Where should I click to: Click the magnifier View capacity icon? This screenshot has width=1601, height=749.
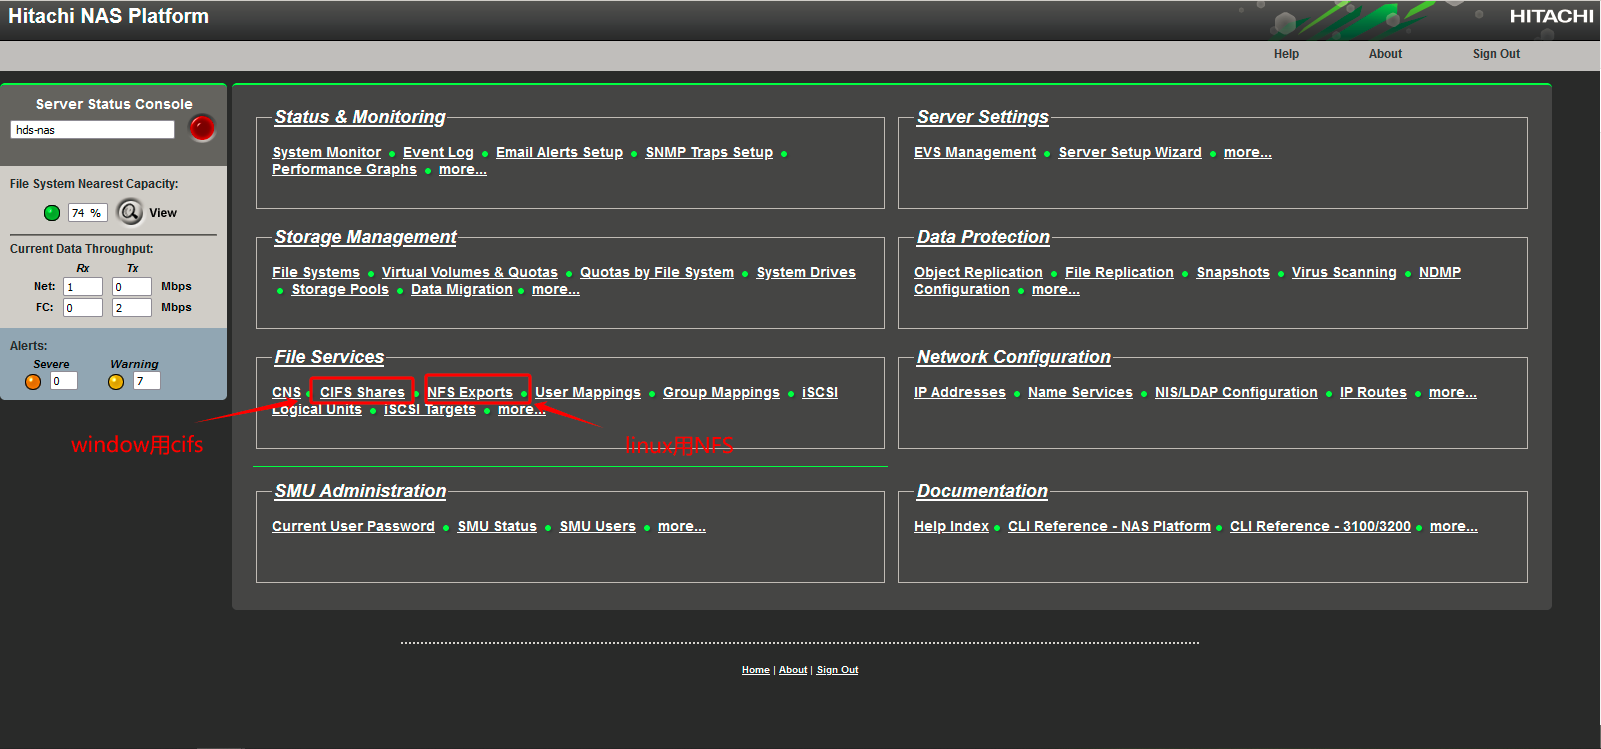pos(130,212)
